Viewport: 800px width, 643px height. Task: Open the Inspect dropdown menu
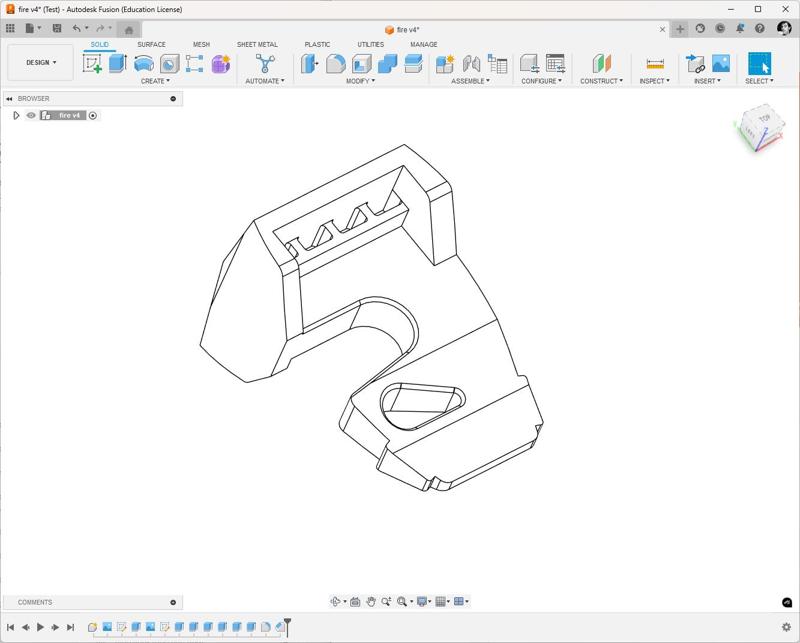(655, 81)
